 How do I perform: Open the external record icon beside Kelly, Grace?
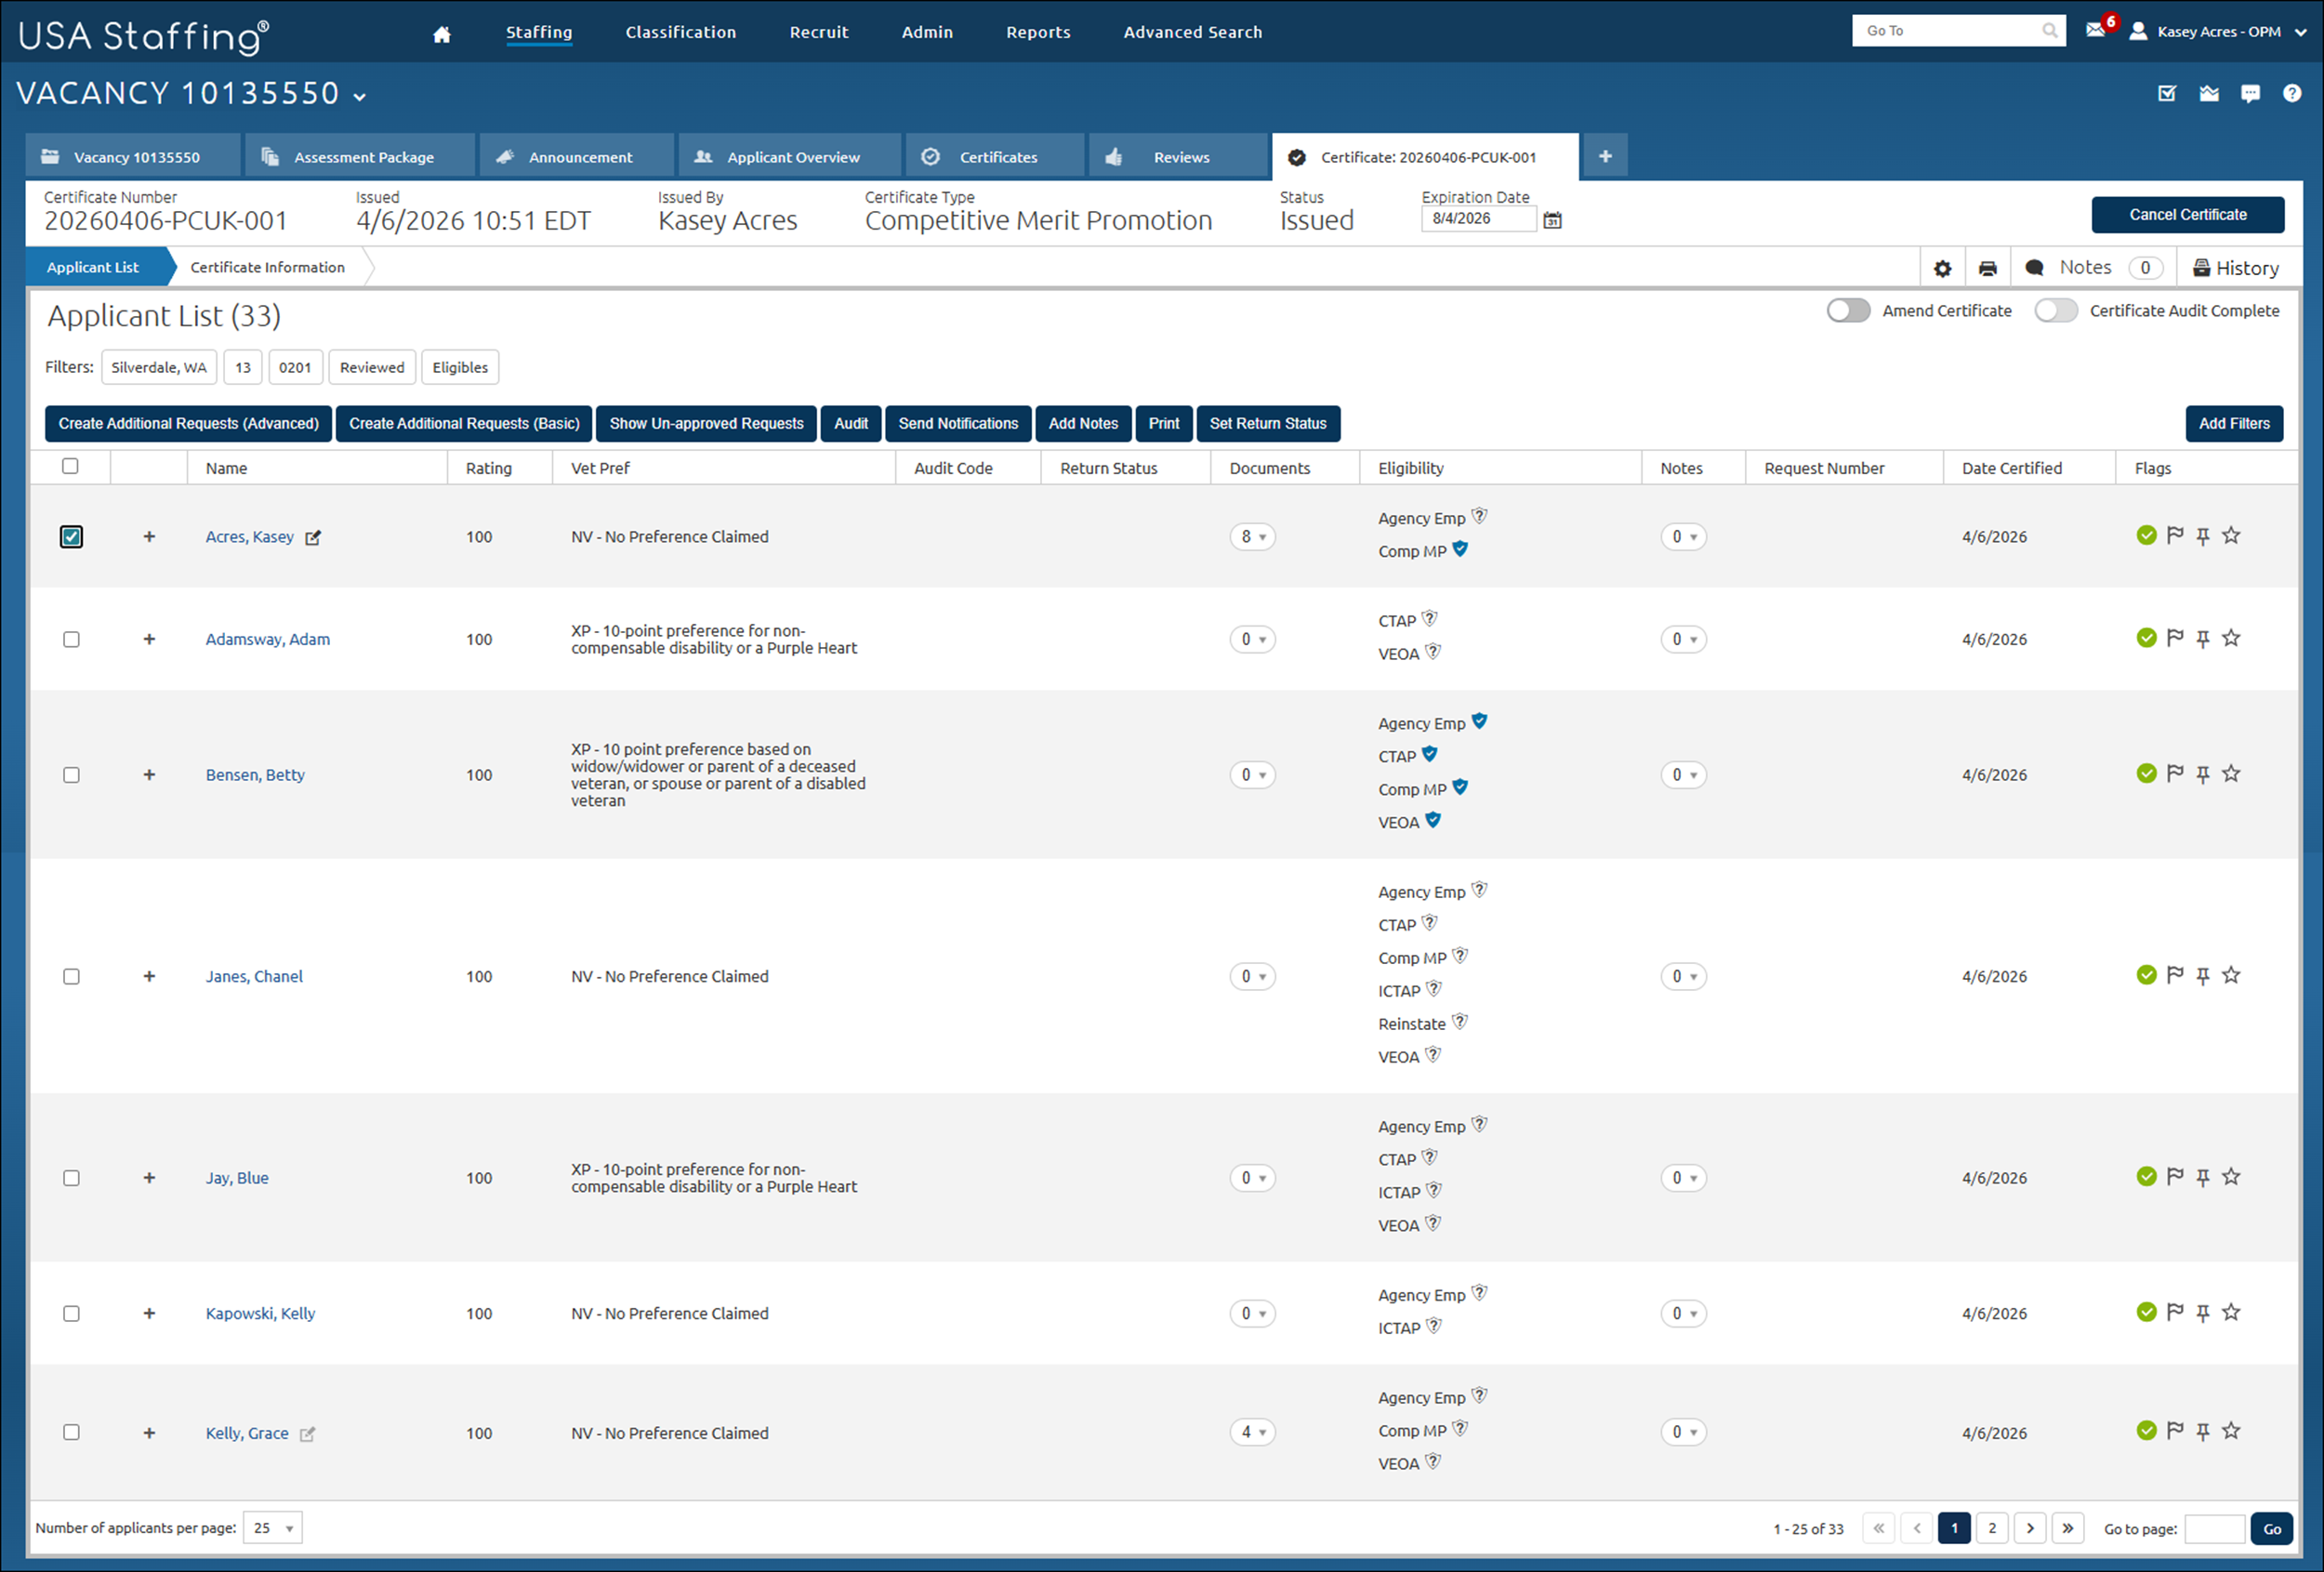307,1434
